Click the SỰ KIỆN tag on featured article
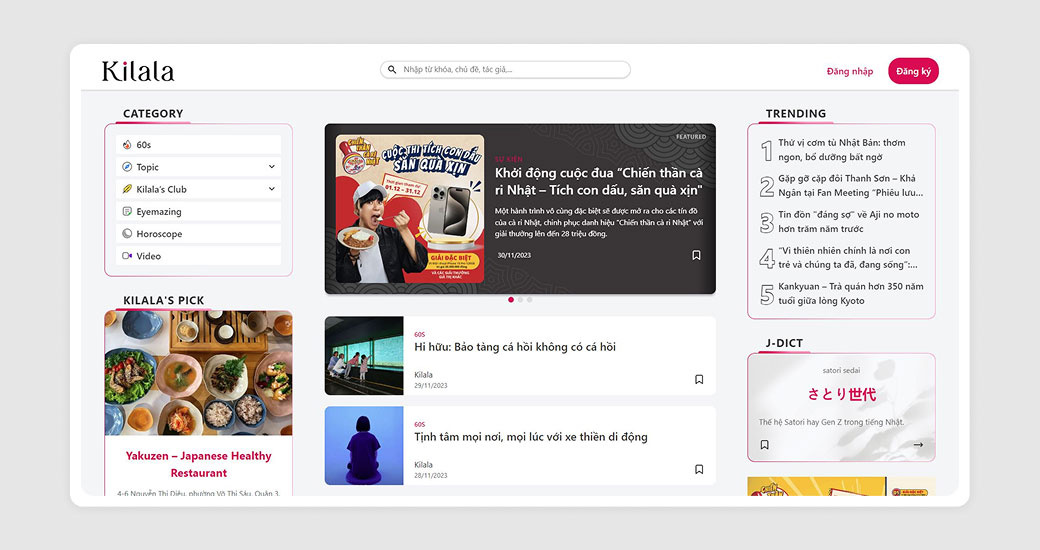This screenshot has width=1040, height=550. click(509, 159)
